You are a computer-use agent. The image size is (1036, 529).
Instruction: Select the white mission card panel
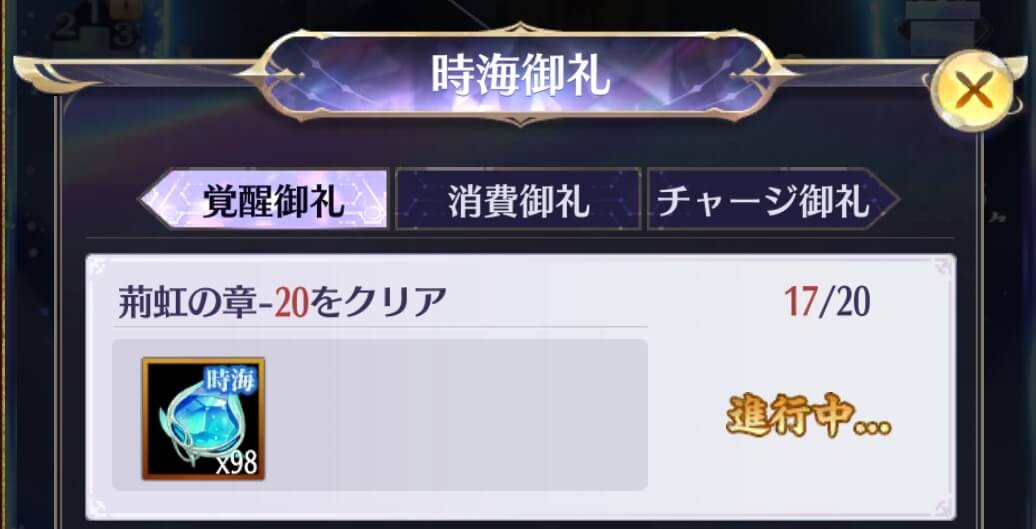point(521,387)
